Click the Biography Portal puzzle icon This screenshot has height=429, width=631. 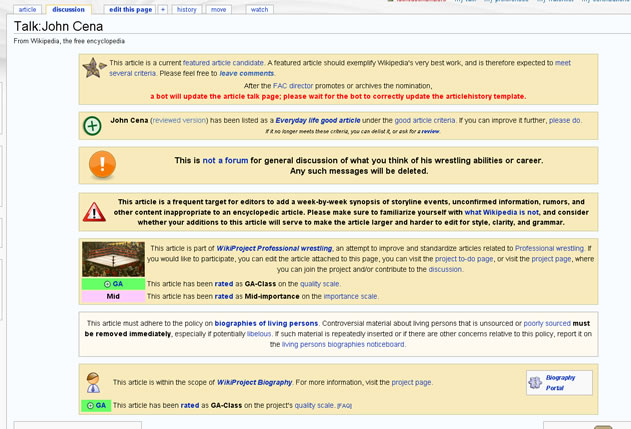point(535,382)
